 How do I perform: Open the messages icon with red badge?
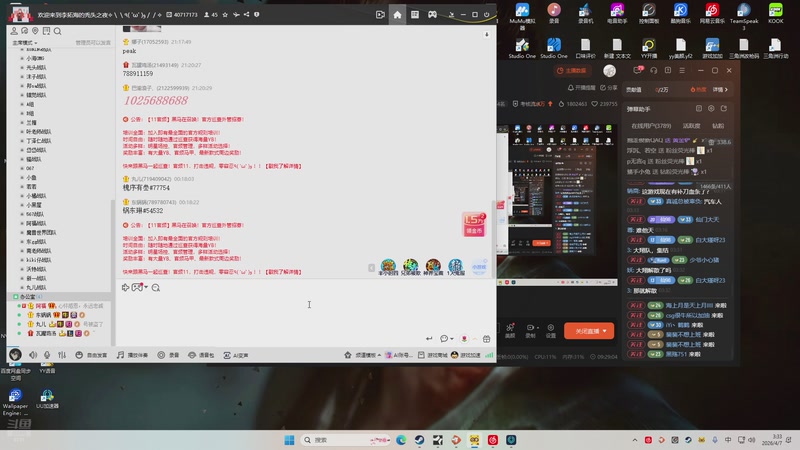[637, 70]
